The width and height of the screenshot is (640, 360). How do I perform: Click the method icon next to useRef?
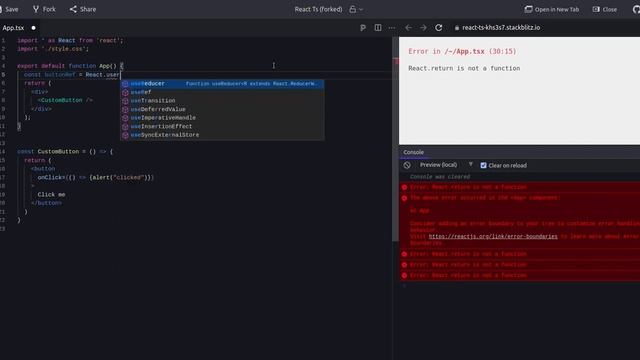(x=125, y=92)
